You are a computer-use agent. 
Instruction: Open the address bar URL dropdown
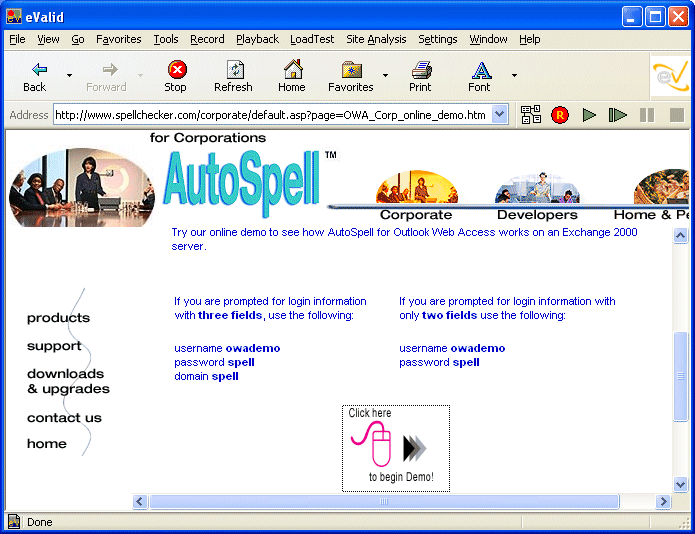[500, 114]
